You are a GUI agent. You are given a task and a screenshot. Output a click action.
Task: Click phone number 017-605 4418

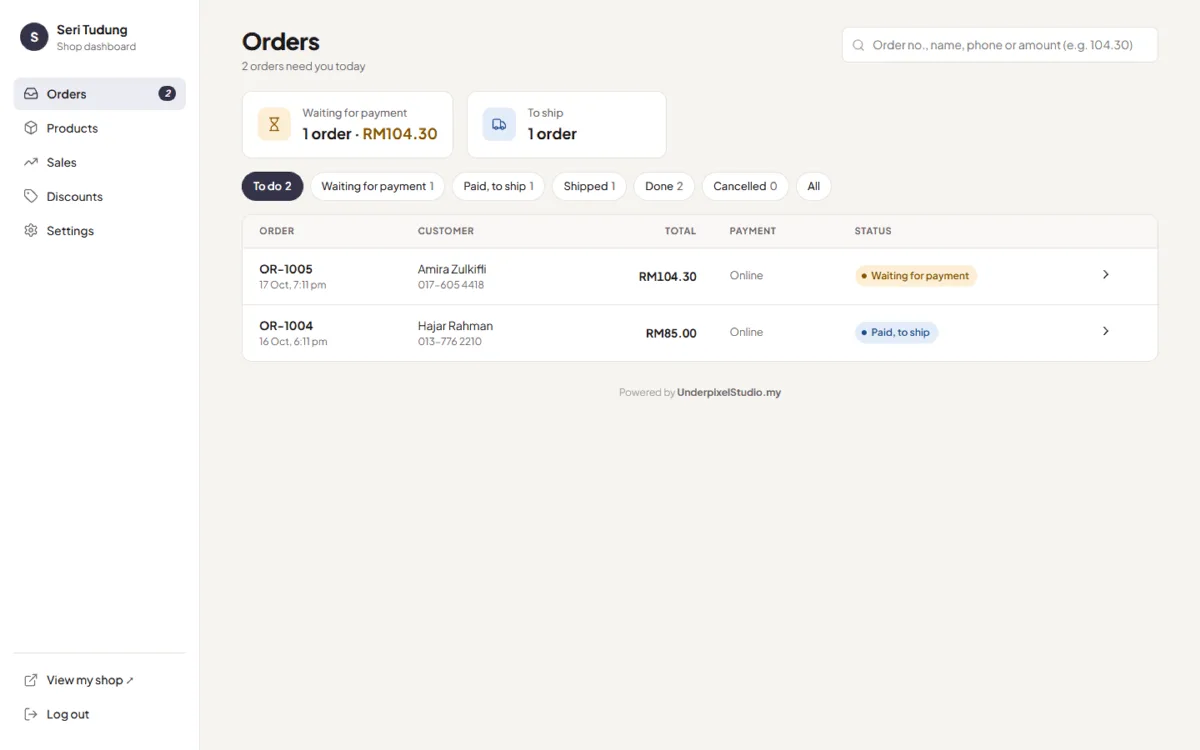(451, 285)
